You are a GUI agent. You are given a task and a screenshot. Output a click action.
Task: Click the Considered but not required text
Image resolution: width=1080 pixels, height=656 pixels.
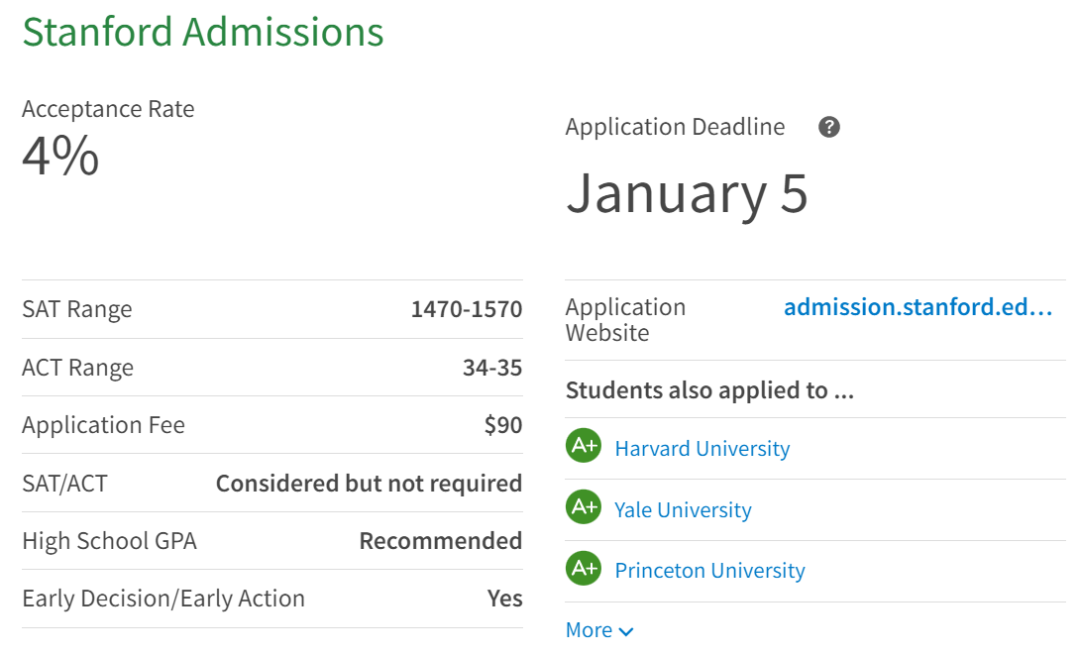pyautogui.click(x=369, y=484)
